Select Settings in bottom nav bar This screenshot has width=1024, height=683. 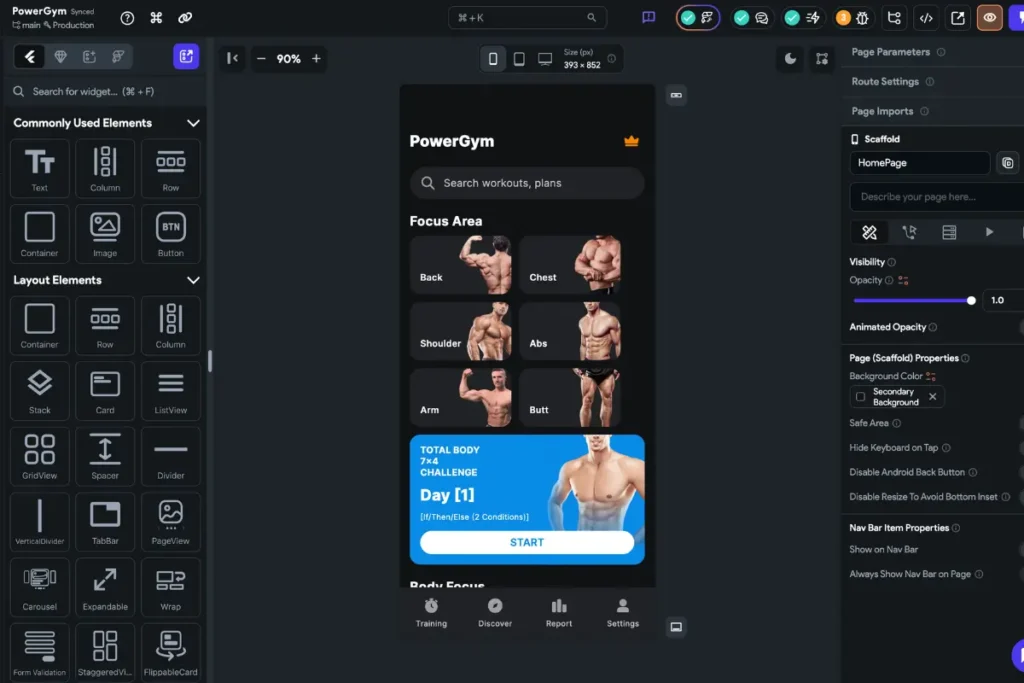click(x=622, y=612)
